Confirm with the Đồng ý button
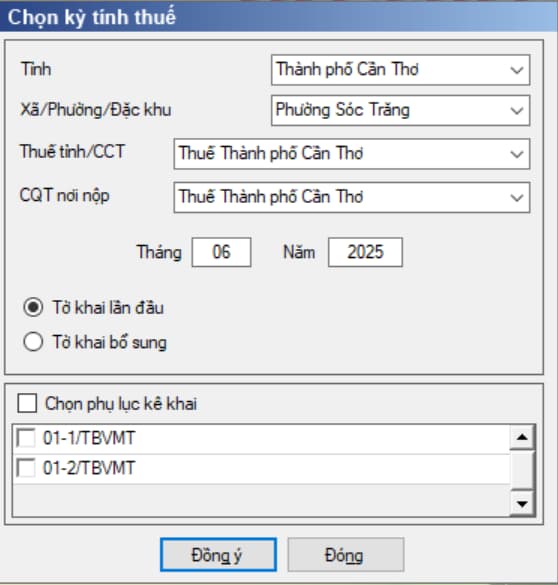 pyautogui.click(x=218, y=555)
